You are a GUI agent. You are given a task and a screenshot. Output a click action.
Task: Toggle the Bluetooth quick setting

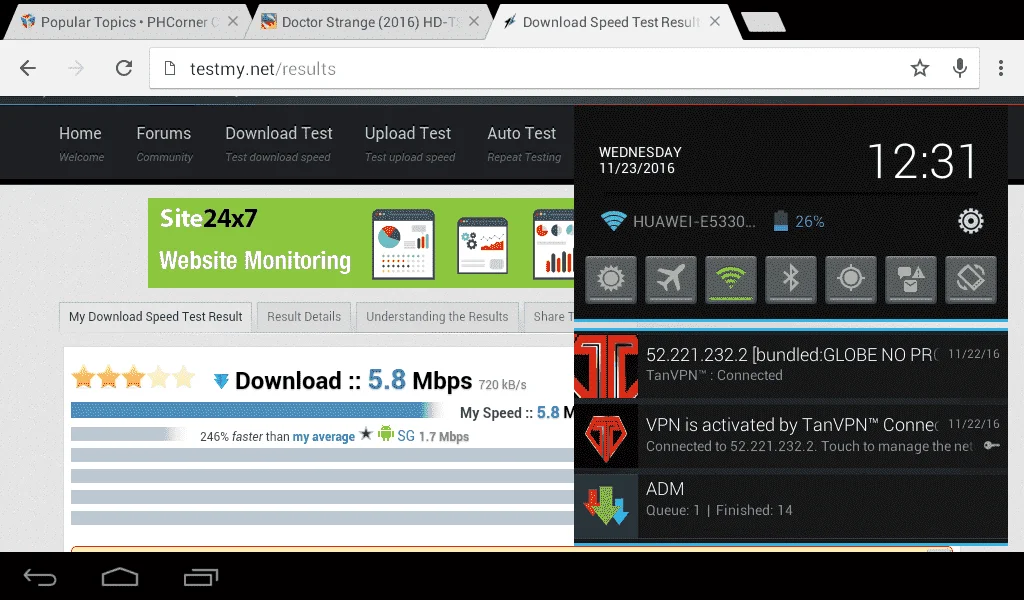[791, 279]
